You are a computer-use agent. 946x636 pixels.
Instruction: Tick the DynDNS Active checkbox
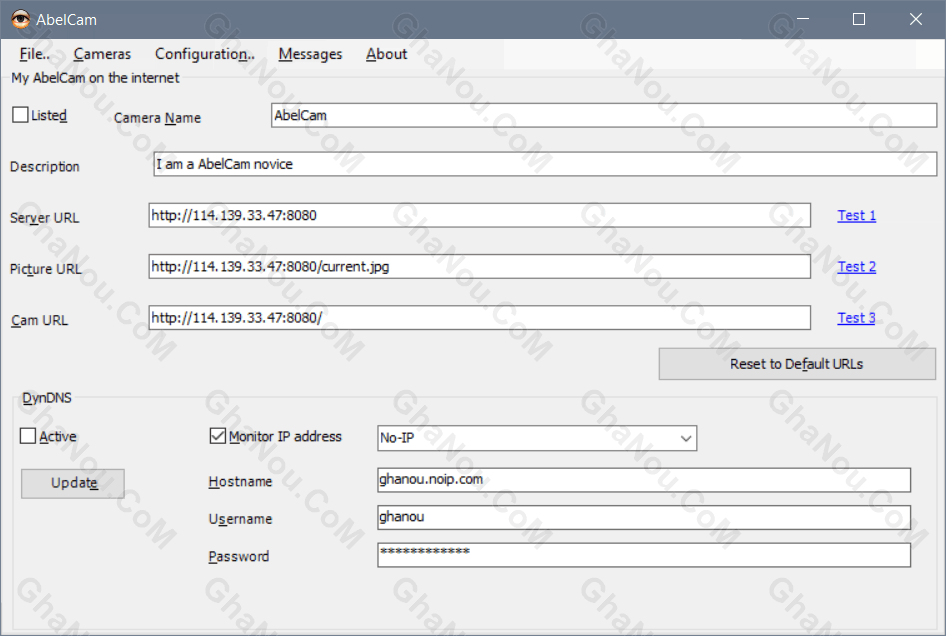pos(28,436)
